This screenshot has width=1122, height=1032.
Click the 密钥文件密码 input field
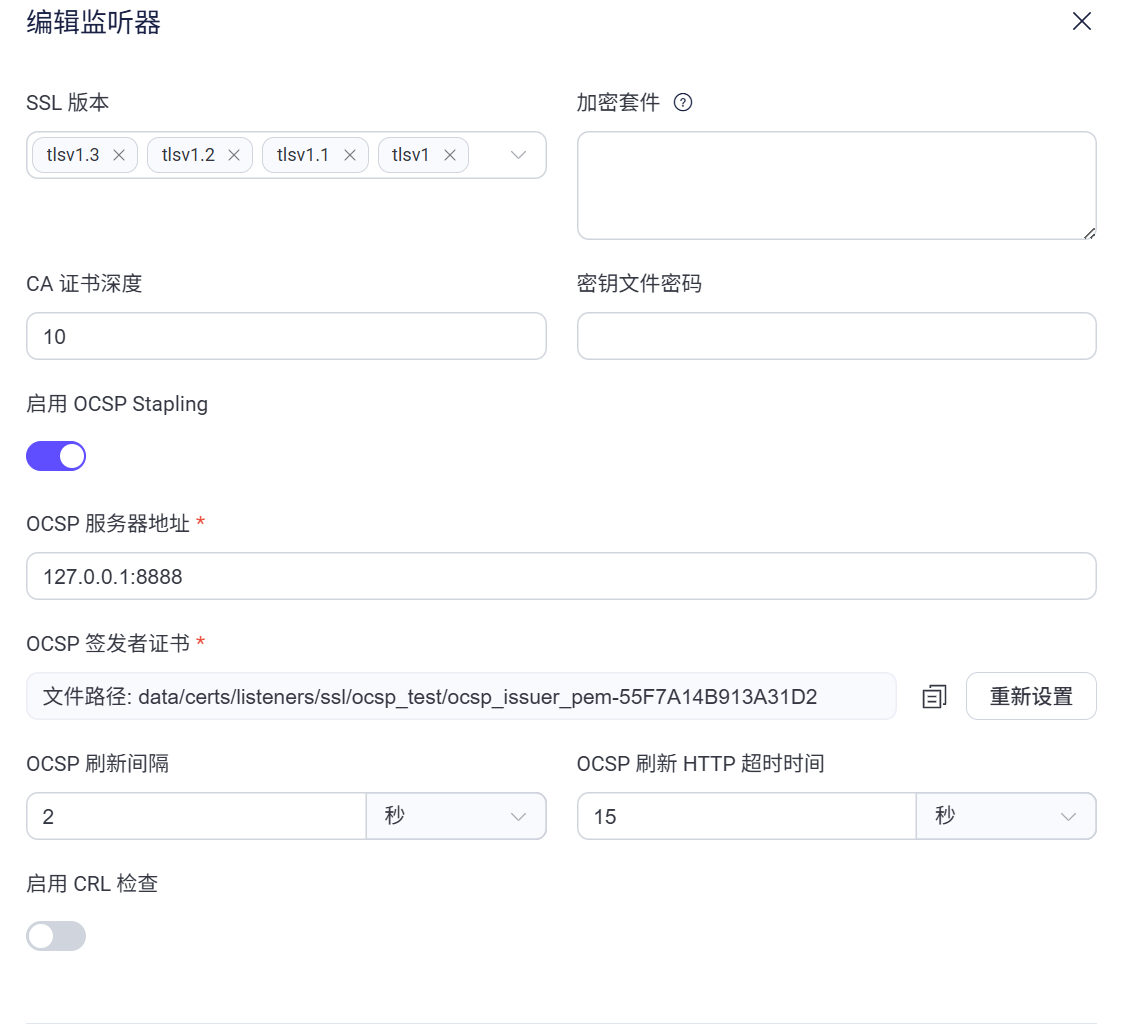click(836, 336)
